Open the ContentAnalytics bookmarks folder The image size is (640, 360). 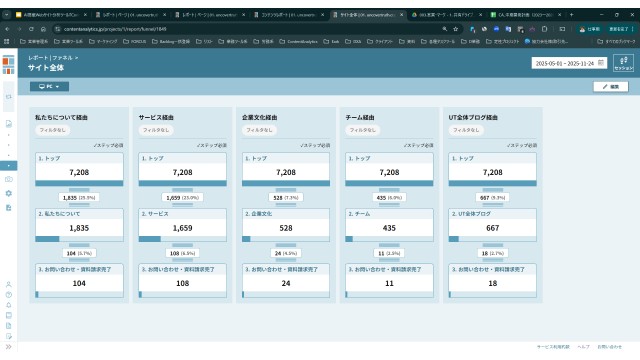299,41
